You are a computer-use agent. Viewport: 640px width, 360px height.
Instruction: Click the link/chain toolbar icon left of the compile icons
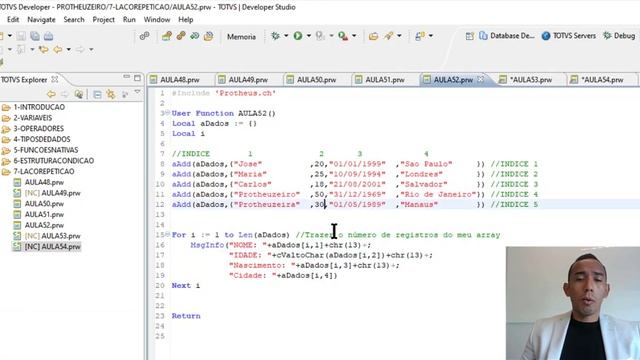(x=144, y=36)
